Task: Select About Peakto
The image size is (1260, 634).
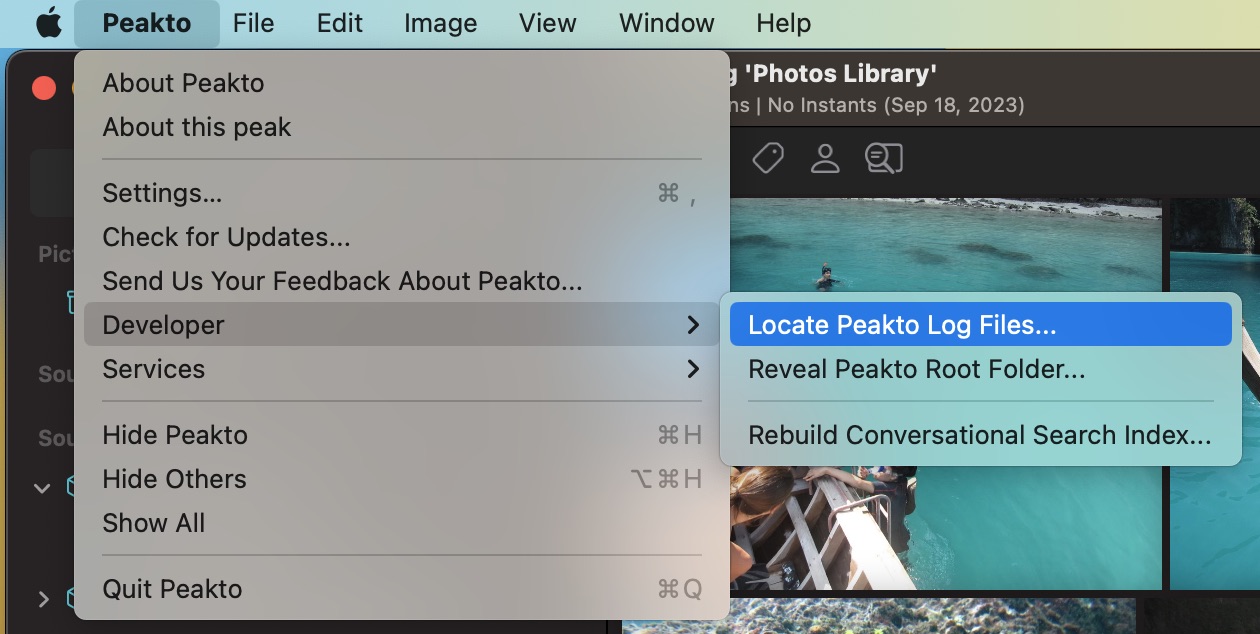Action: point(401,83)
